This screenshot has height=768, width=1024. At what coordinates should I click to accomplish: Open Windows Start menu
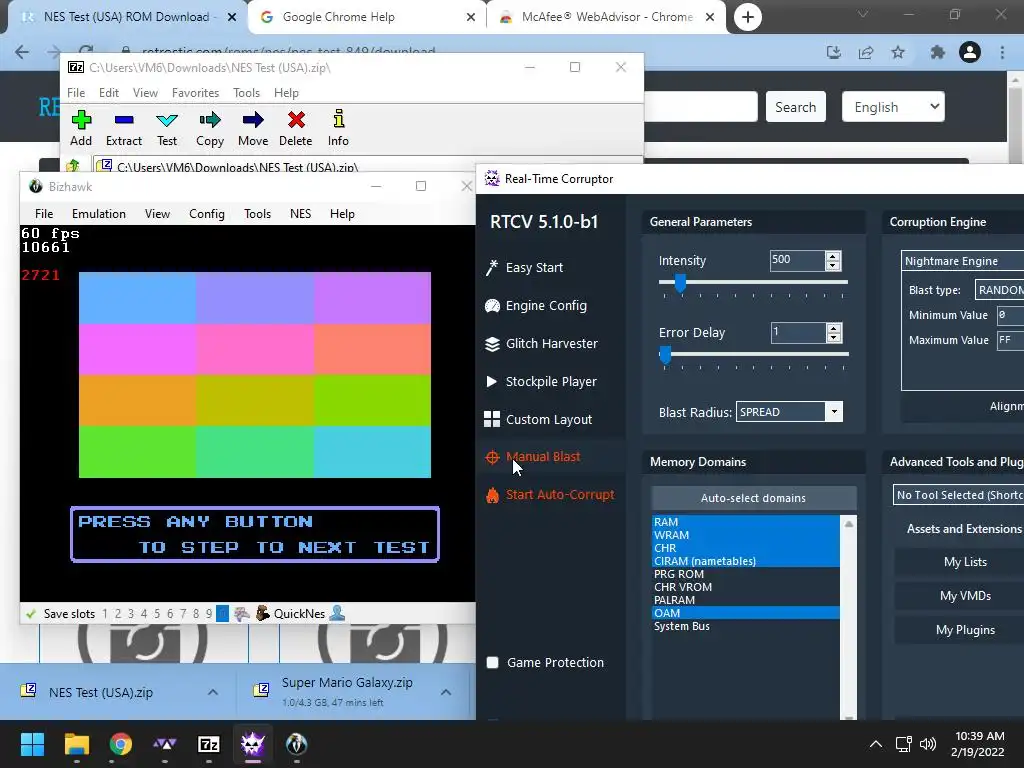click(32, 744)
